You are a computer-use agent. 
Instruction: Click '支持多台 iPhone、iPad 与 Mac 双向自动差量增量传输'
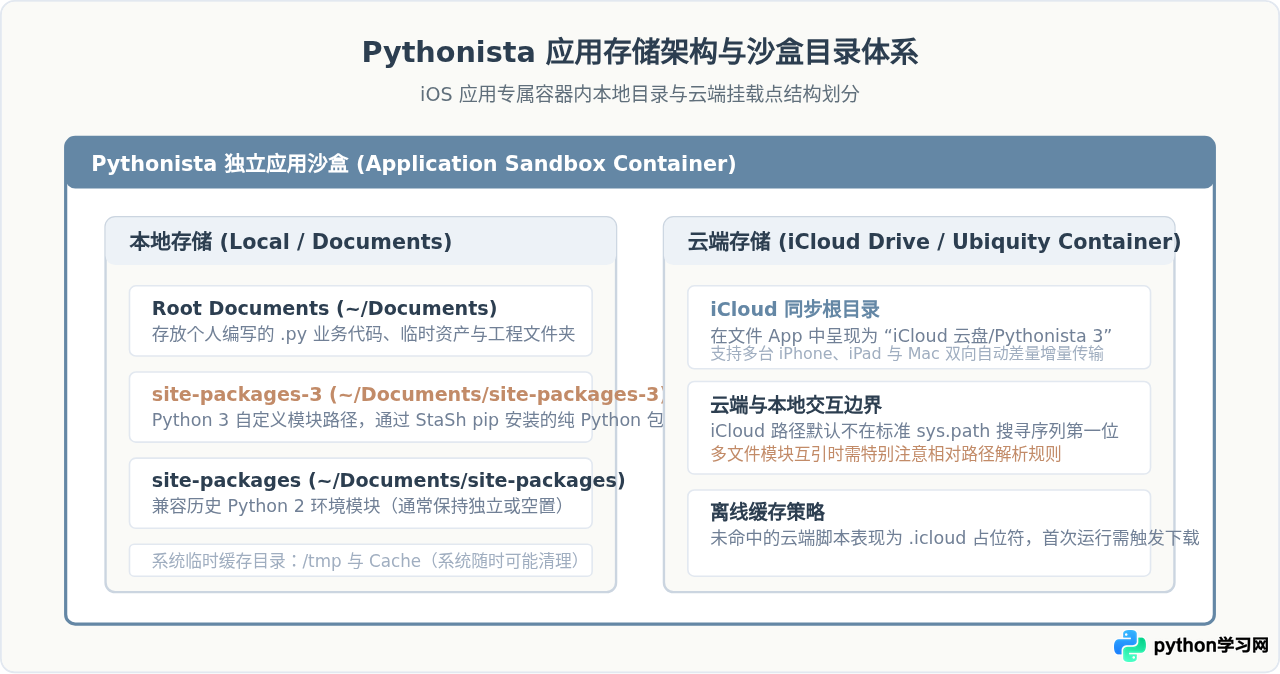click(x=907, y=355)
